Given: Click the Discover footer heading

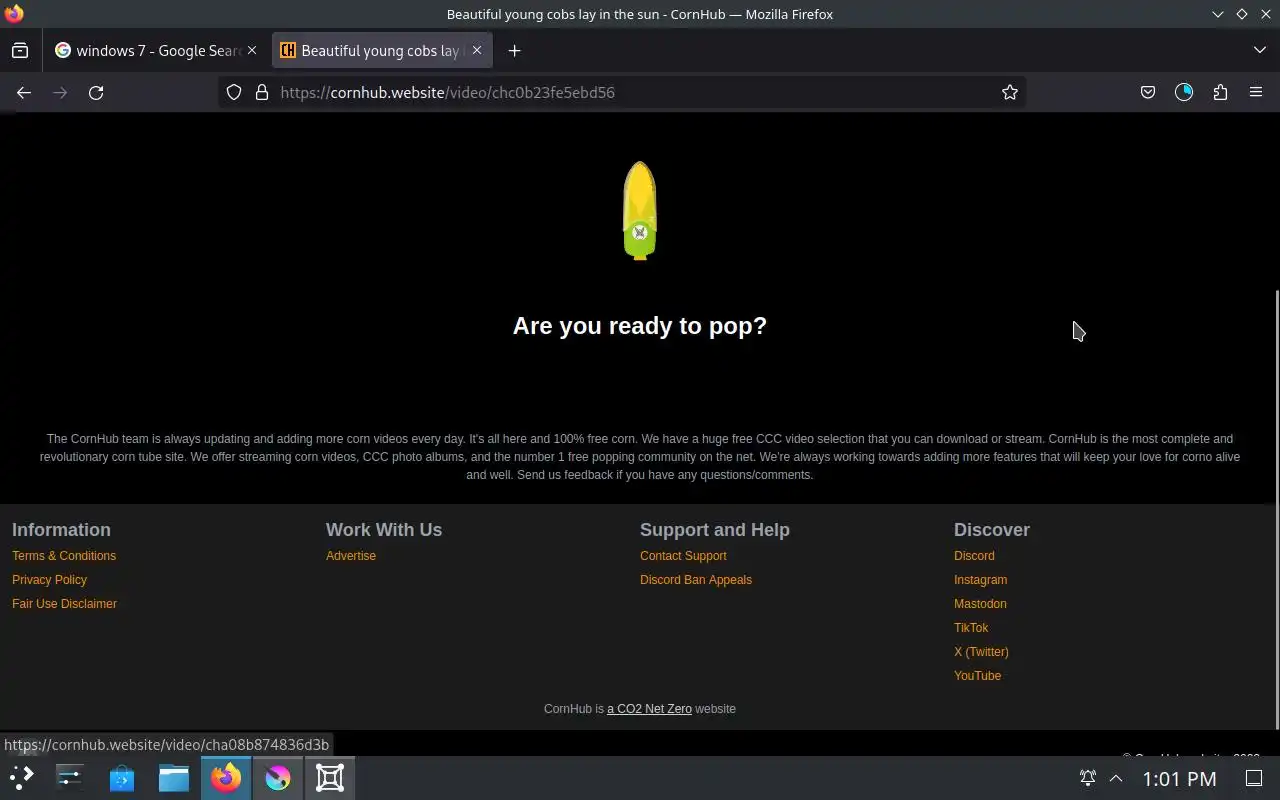Looking at the screenshot, I should pos(992,530).
